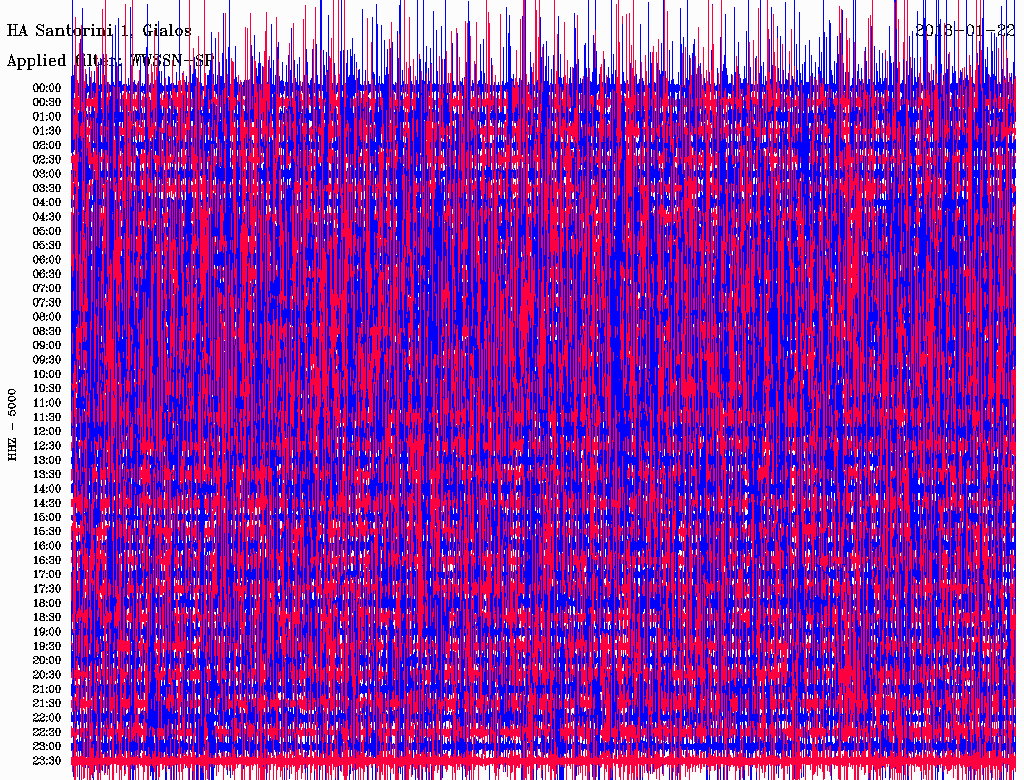Select the 06:00 time label
The height and width of the screenshot is (780, 1024).
pos(47,259)
